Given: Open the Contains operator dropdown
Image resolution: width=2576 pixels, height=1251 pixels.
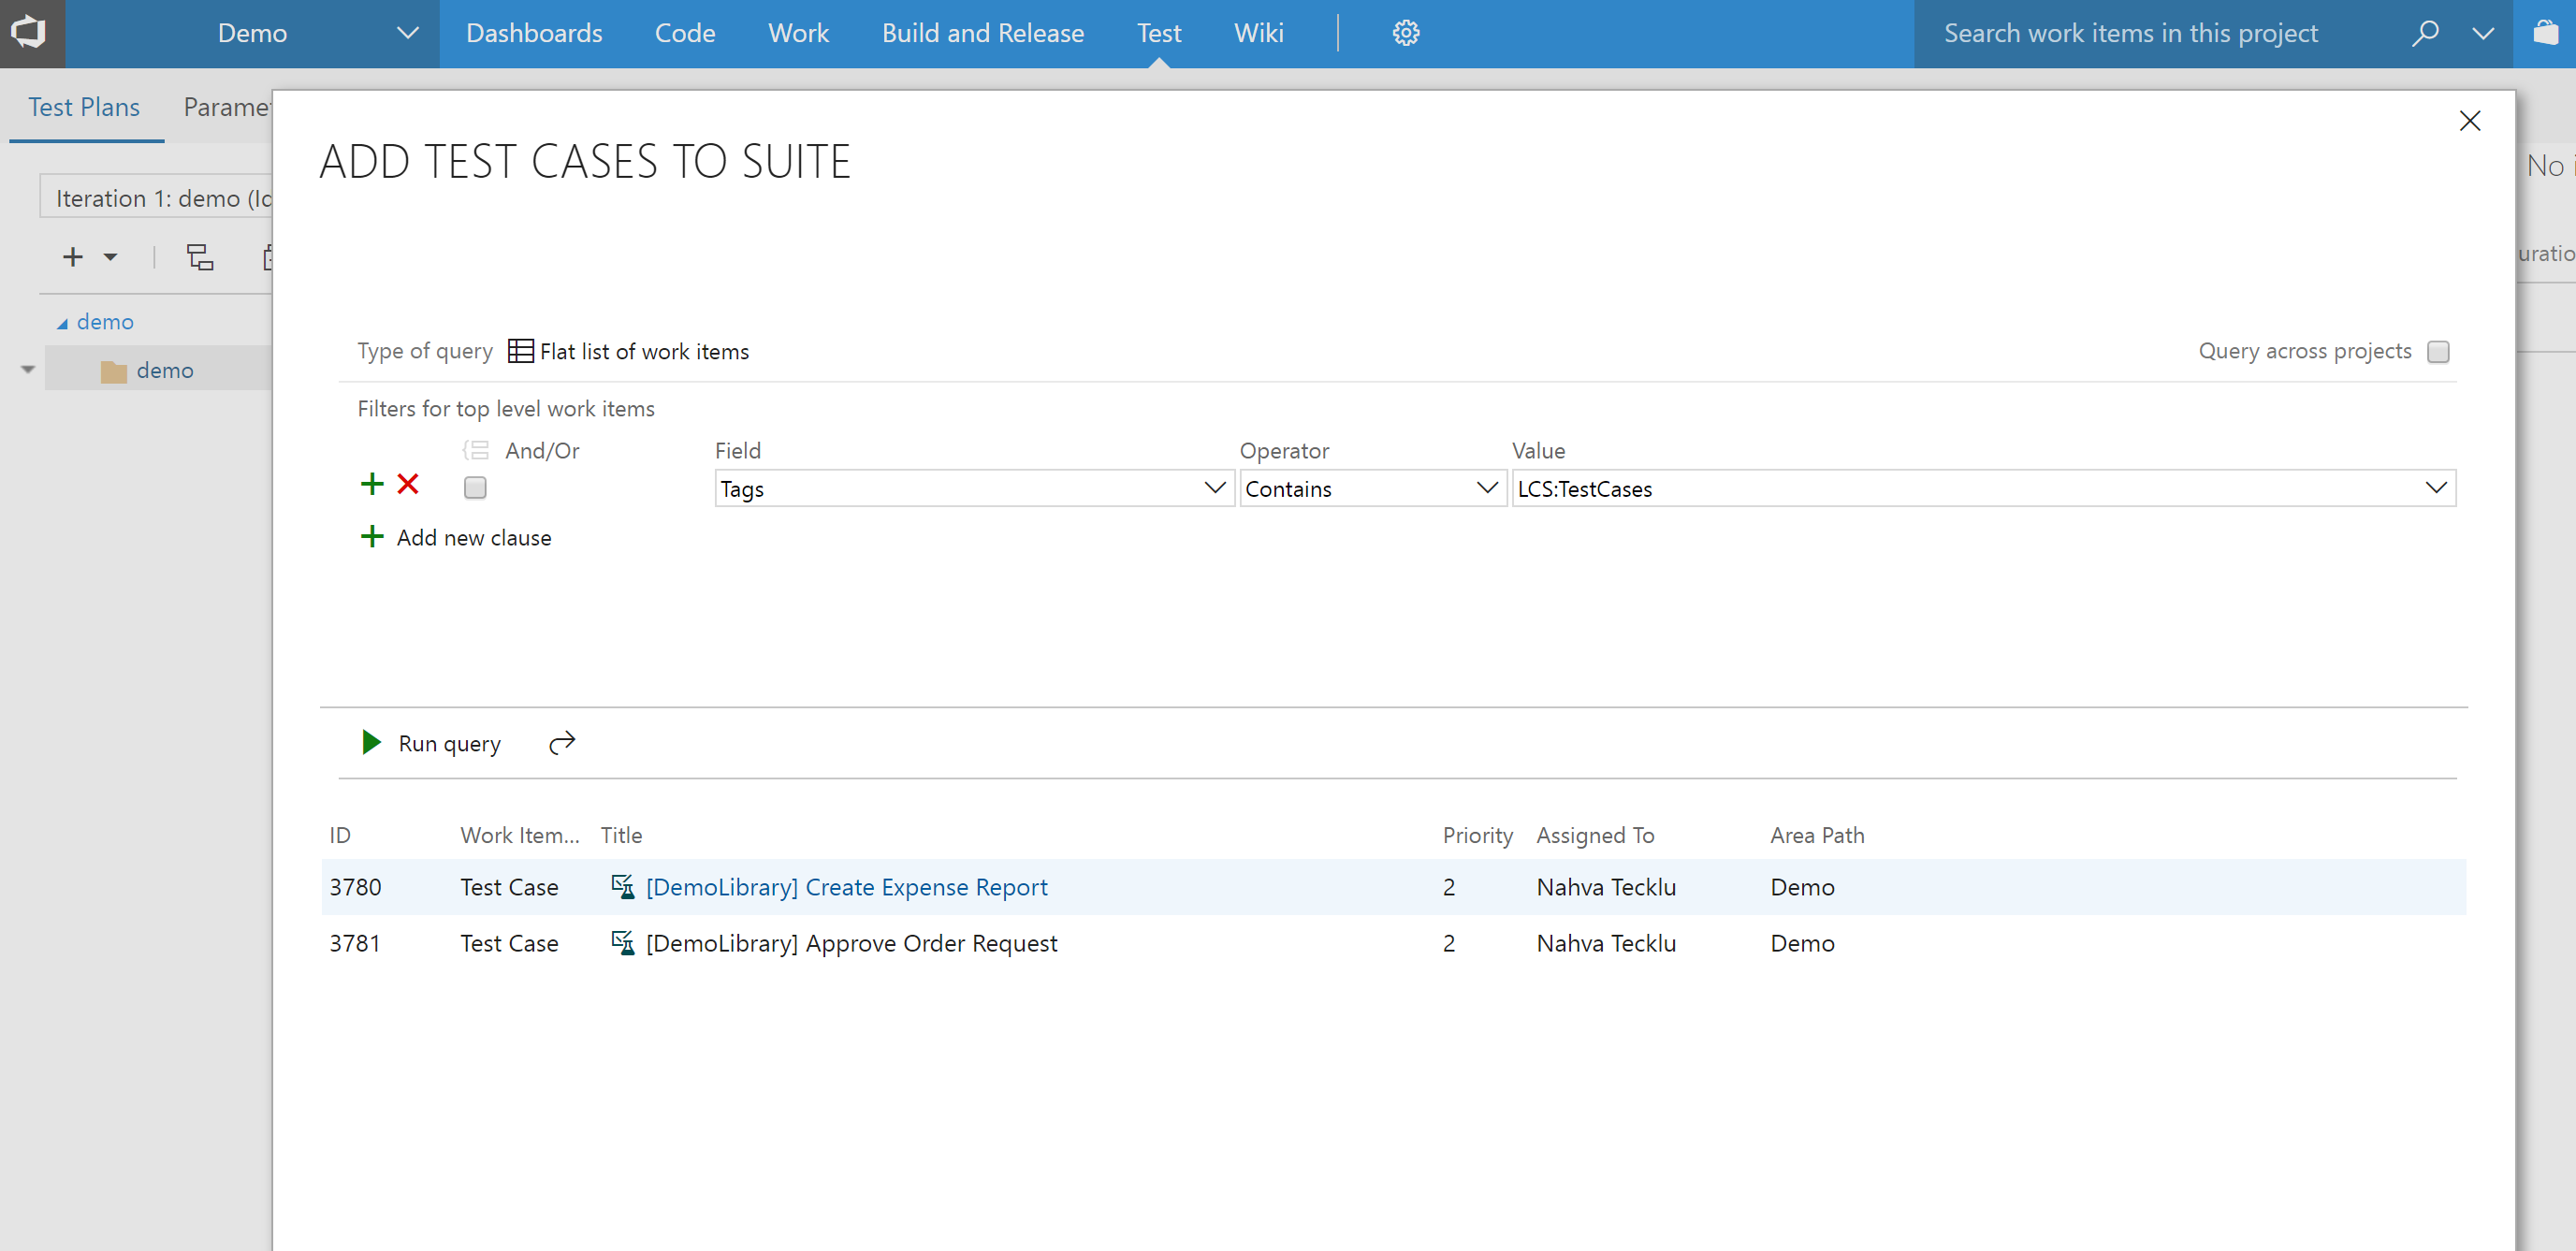Looking at the screenshot, I should (x=1373, y=488).
